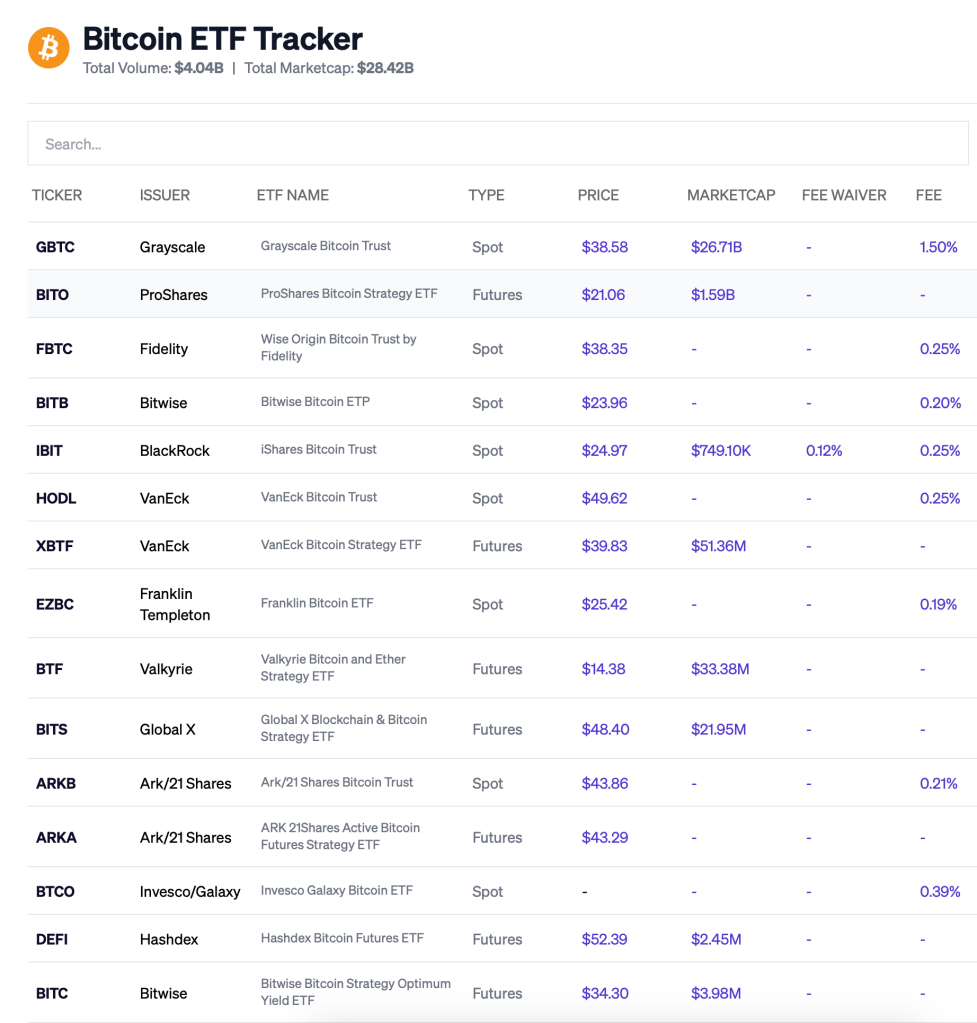Click the HODL price link $49.62
977x1023 pixels.
pos(605,497)
